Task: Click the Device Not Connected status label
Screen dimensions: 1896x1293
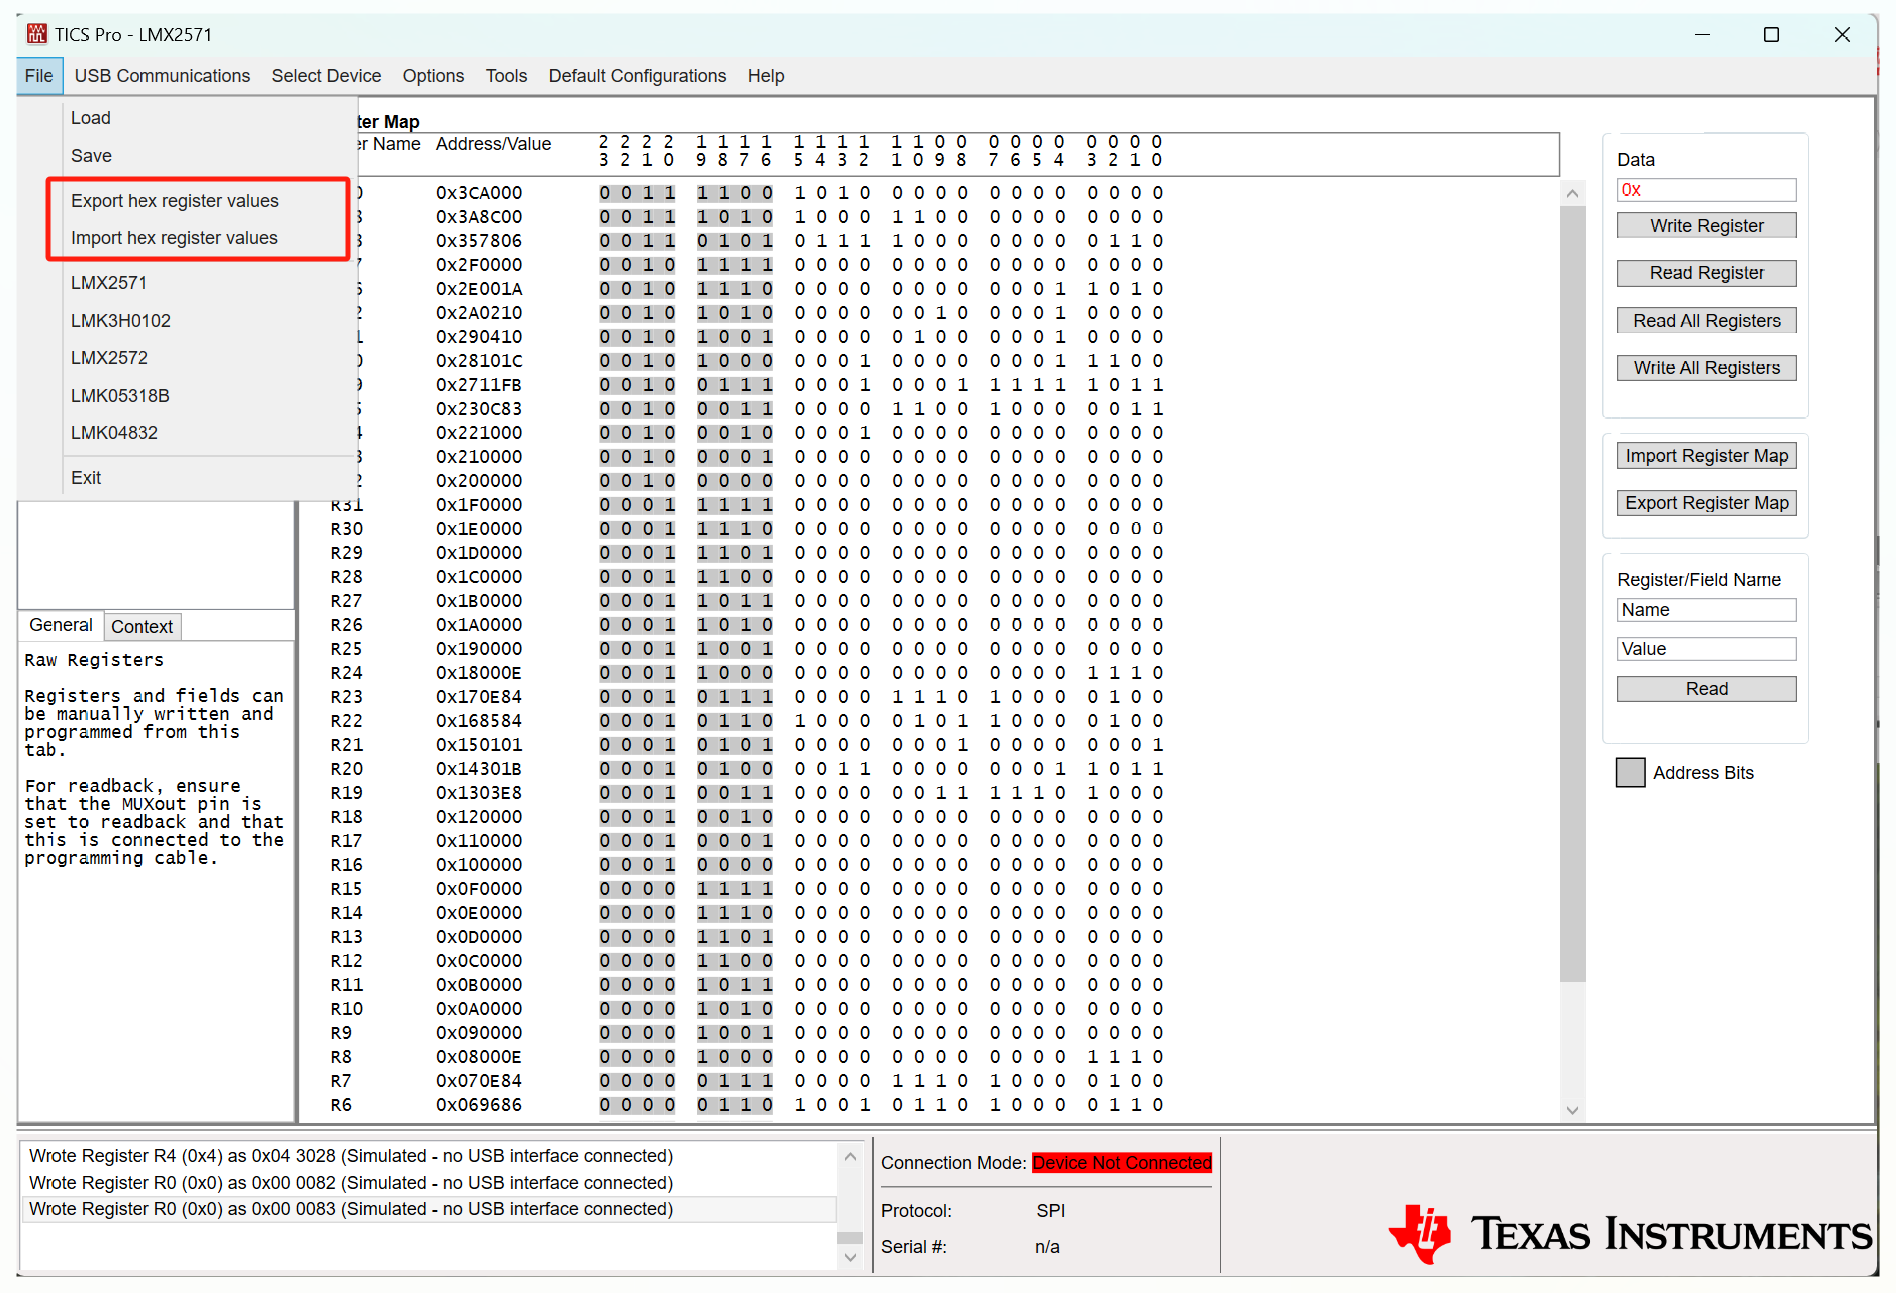Action: tap(1122, 1163)
